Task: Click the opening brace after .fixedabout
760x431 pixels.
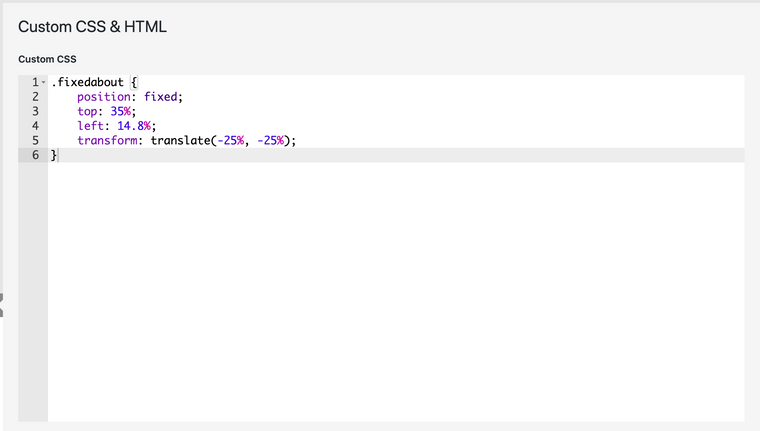Action: click(134, 82)
